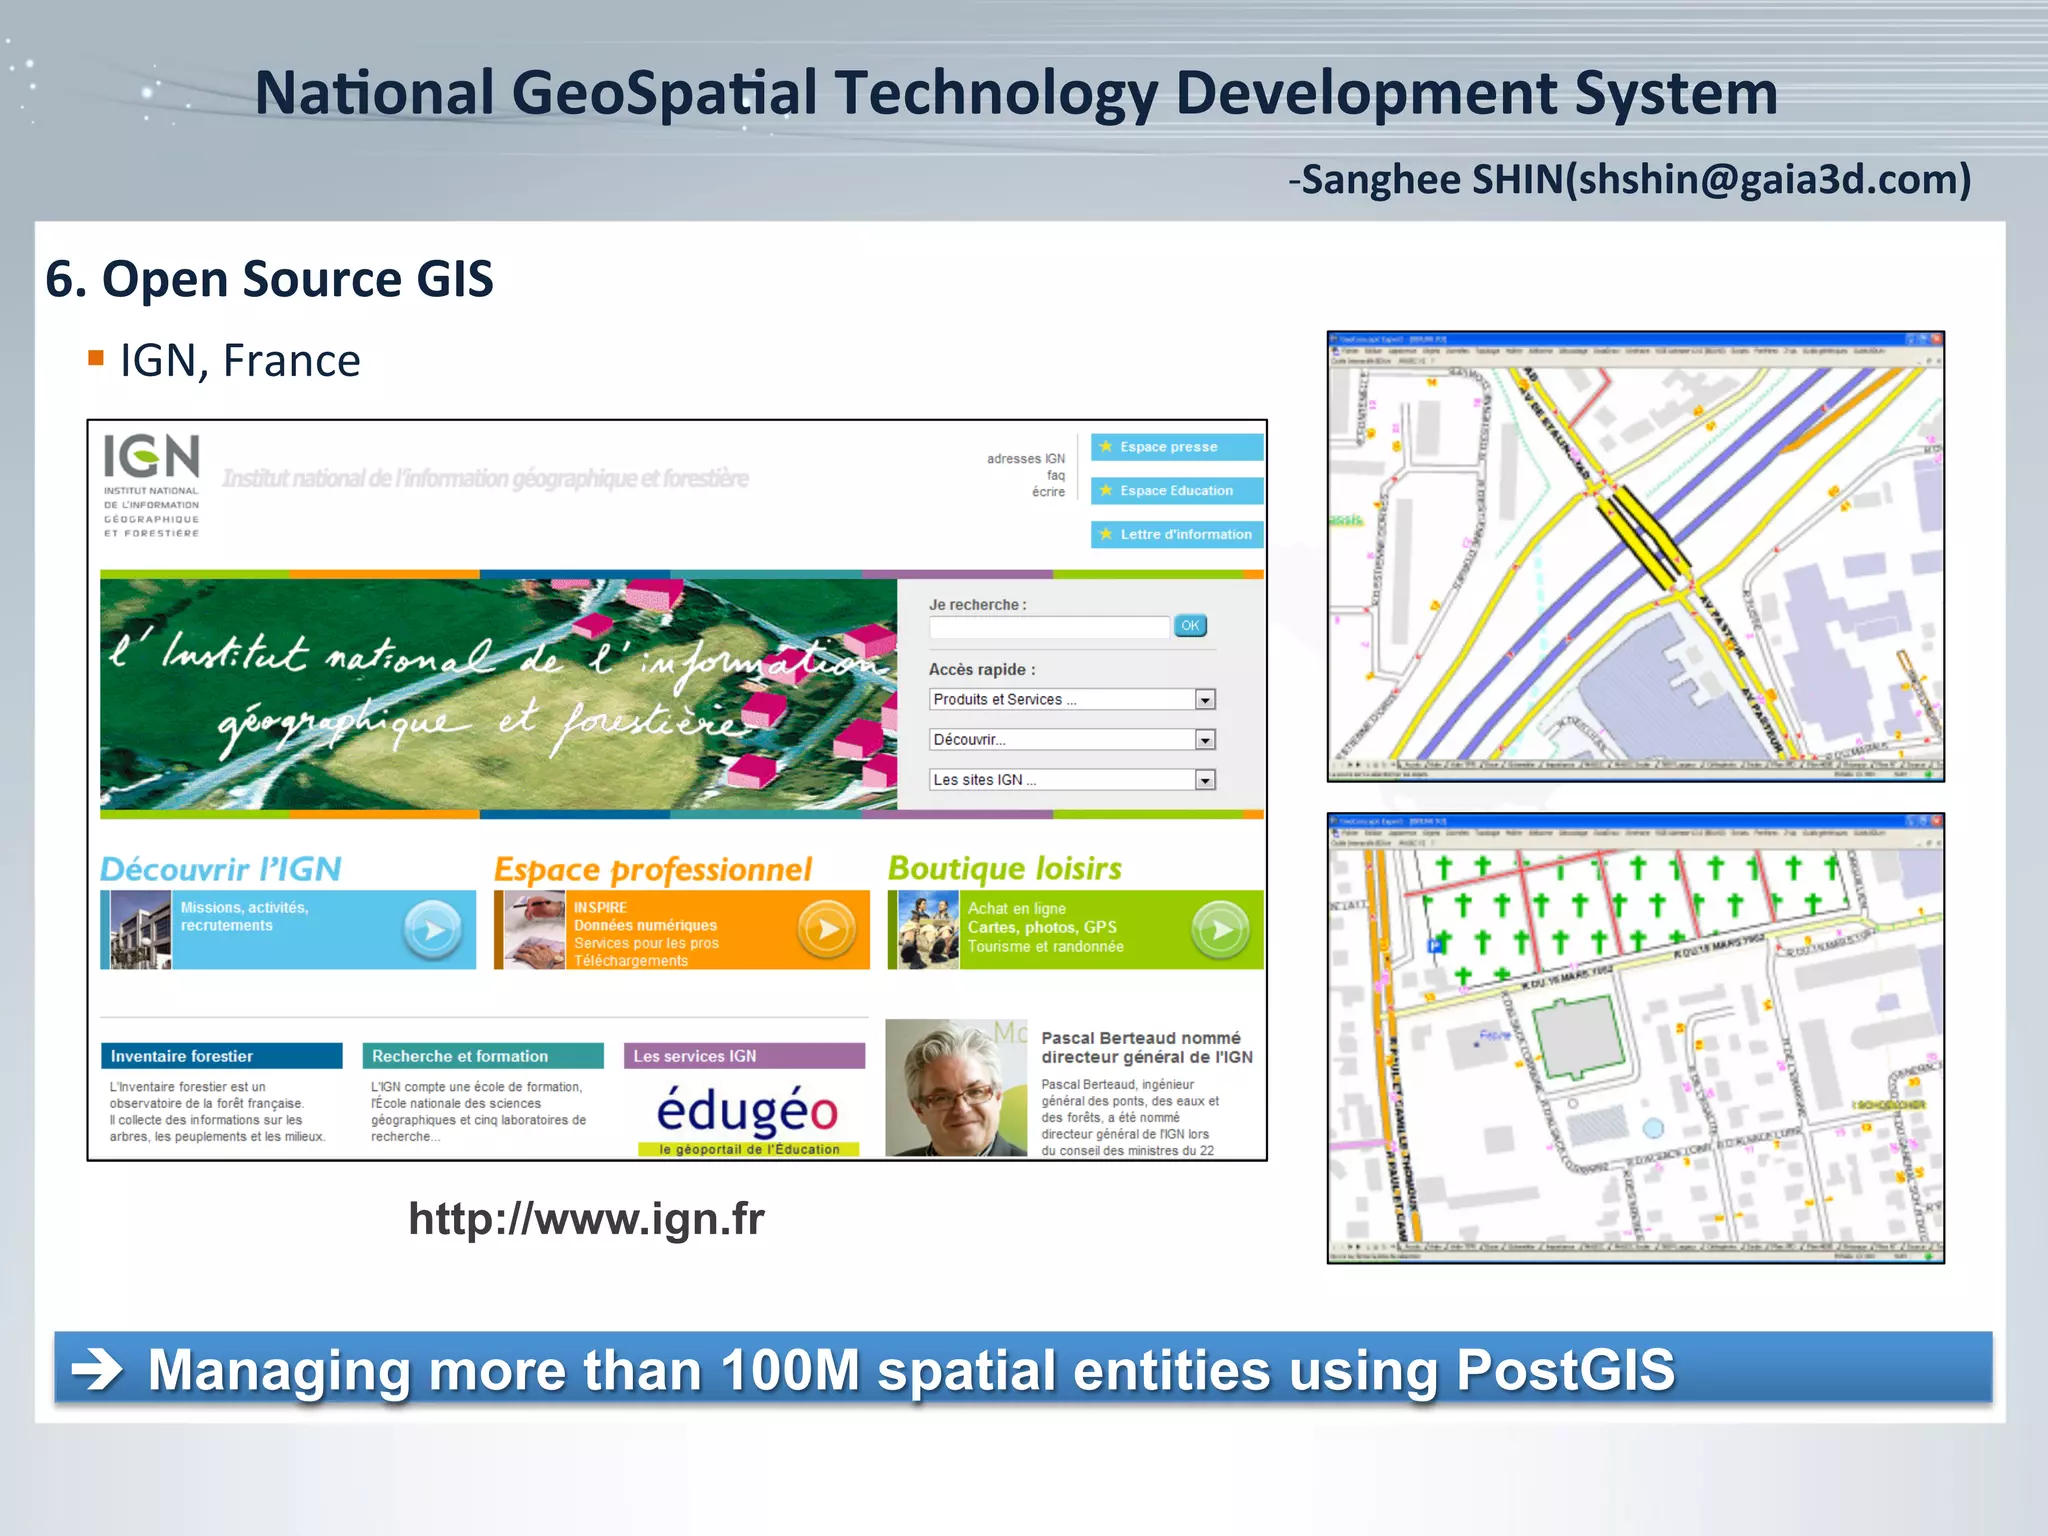Follow the adresses IGN link
Screen dimensions: 2048x1536
pyautogui.click(x=1025, y=459)
